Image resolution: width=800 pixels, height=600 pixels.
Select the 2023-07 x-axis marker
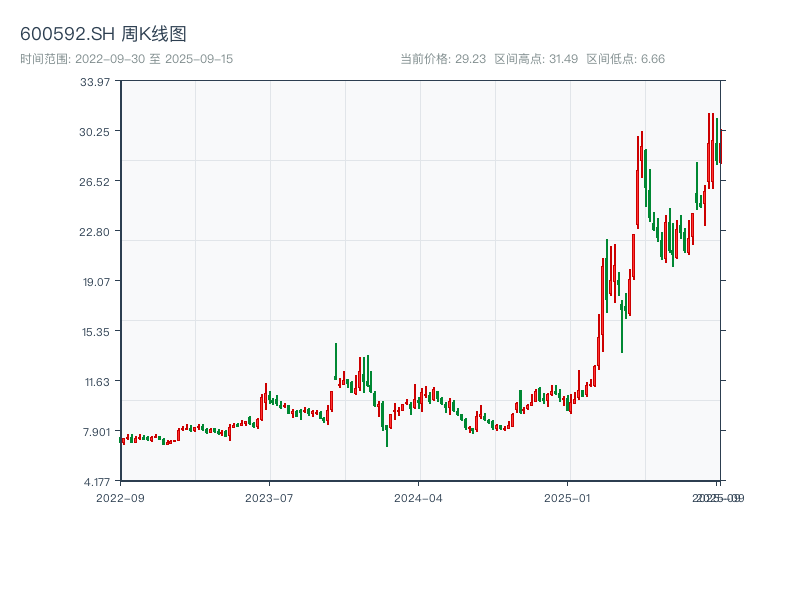click(x=269, y=498)
